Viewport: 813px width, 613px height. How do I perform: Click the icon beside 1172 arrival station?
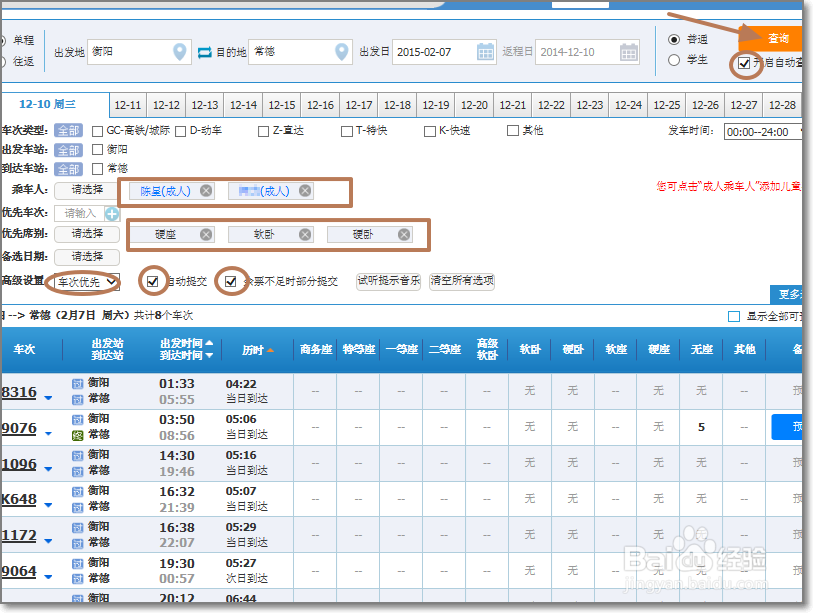77,543
